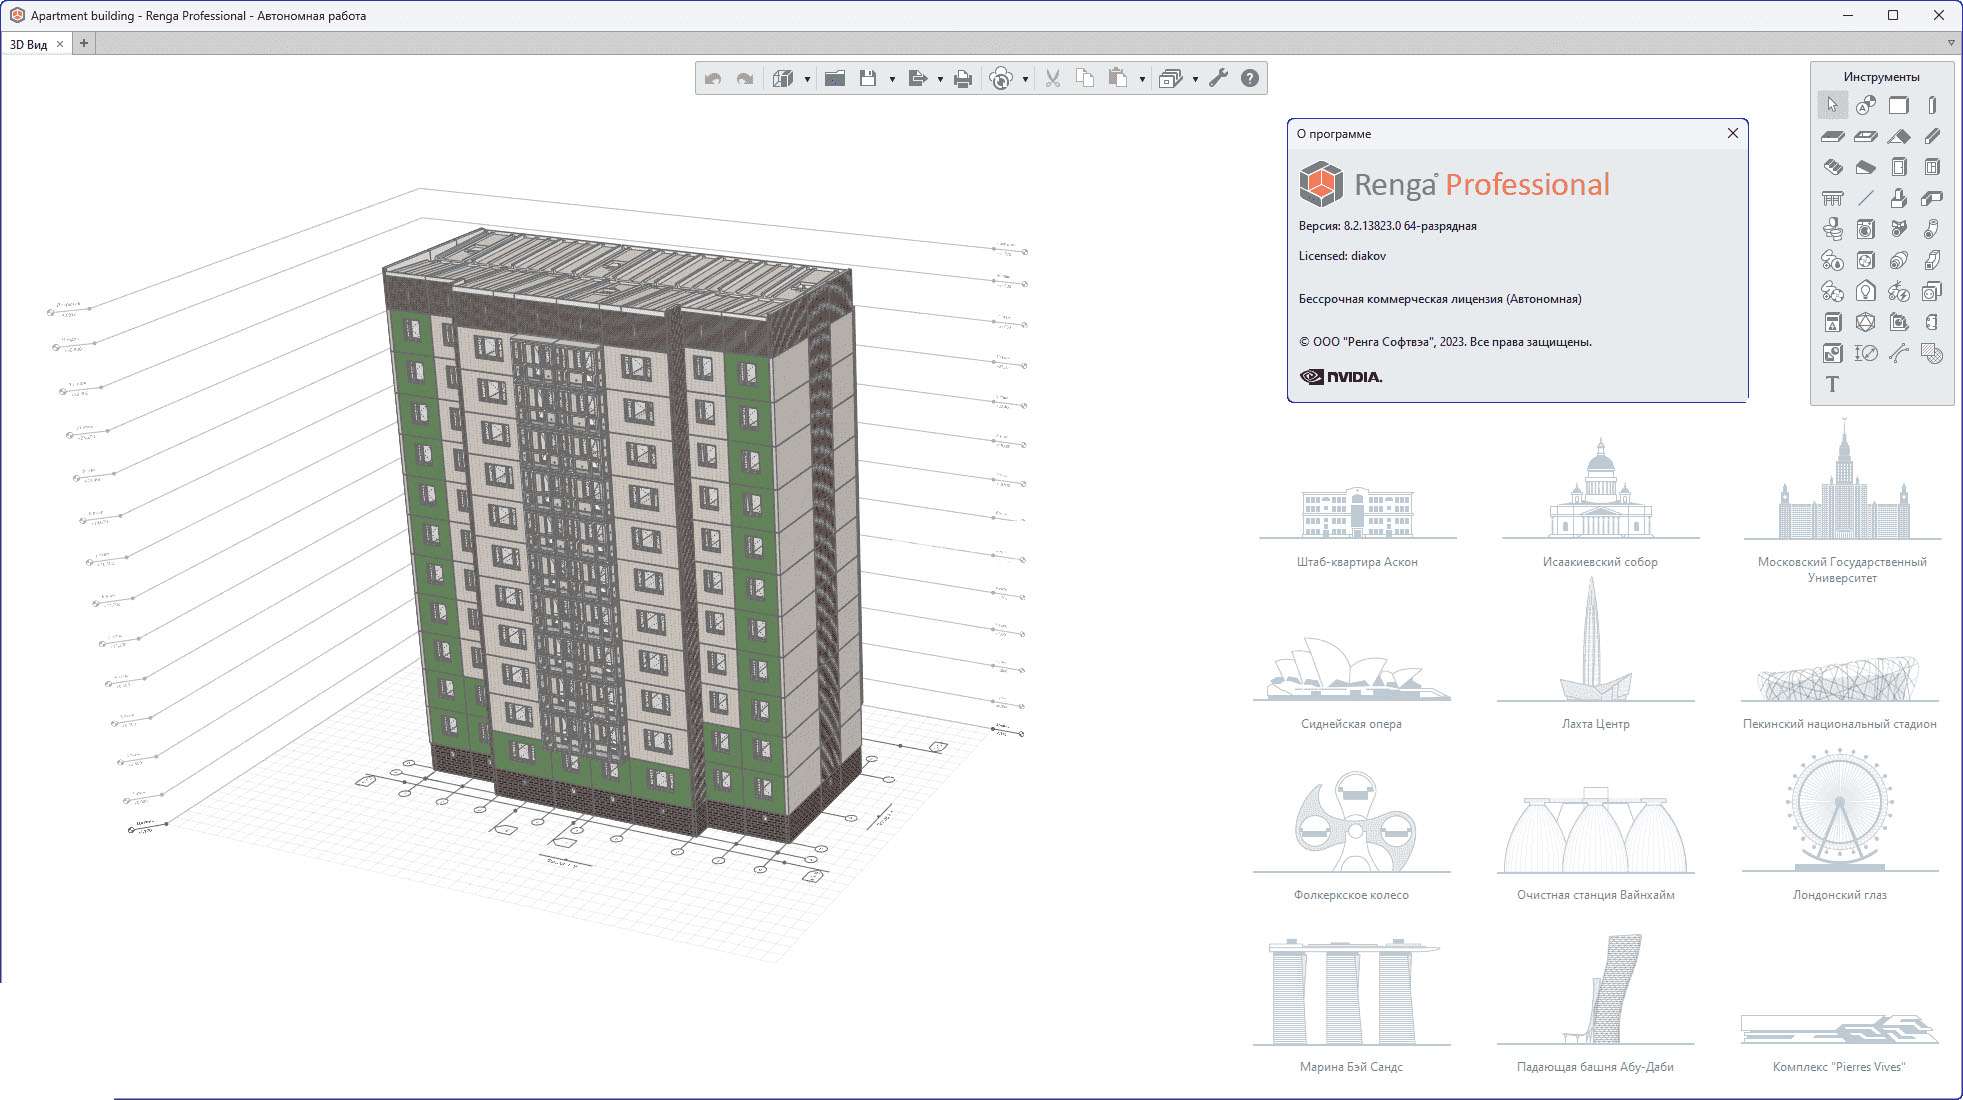This screenshot has width=1963, height=1100.
Task: Activate the Roof tool
Action: pyautogui.click(x=1898, y=136)
